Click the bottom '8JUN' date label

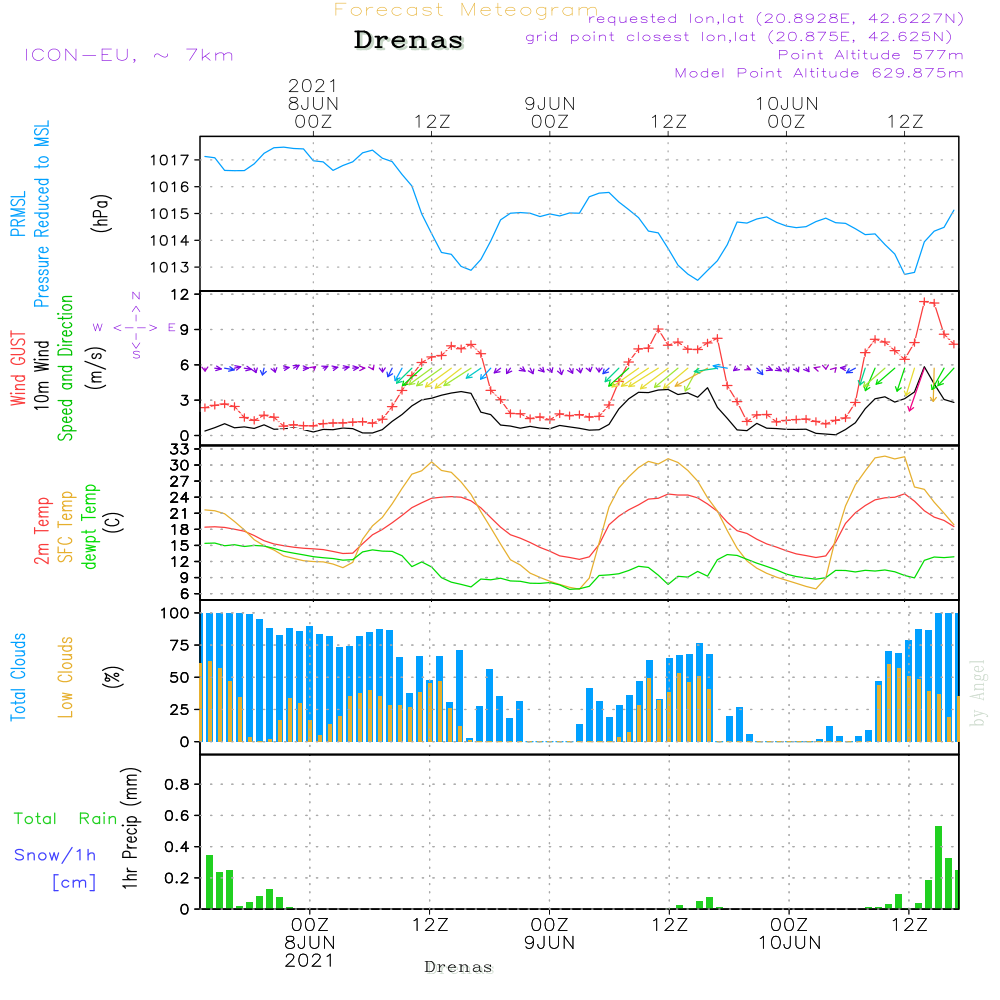(309, 943)
